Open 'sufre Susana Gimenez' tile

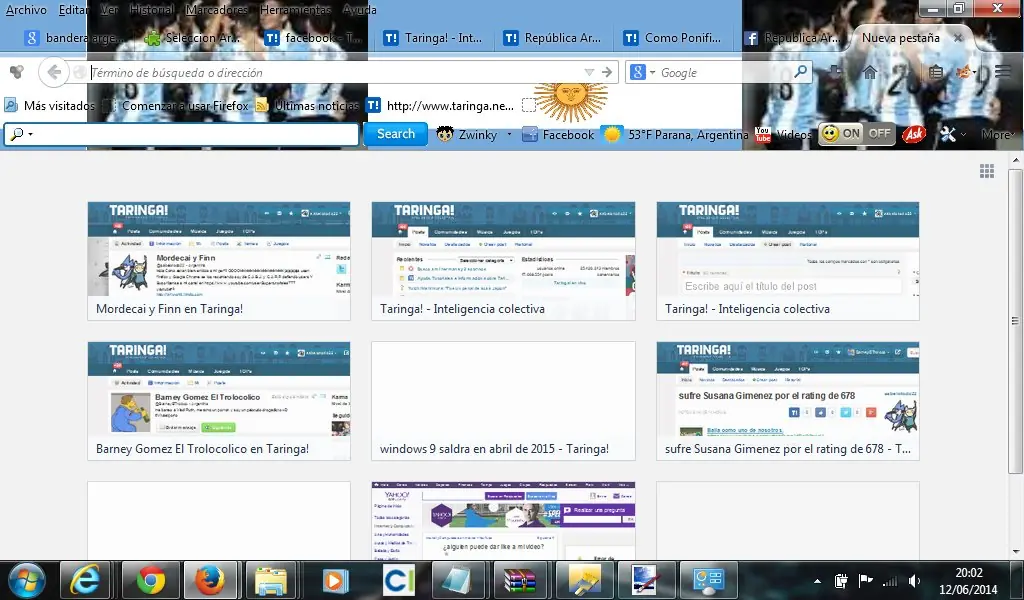coord(788,401)
